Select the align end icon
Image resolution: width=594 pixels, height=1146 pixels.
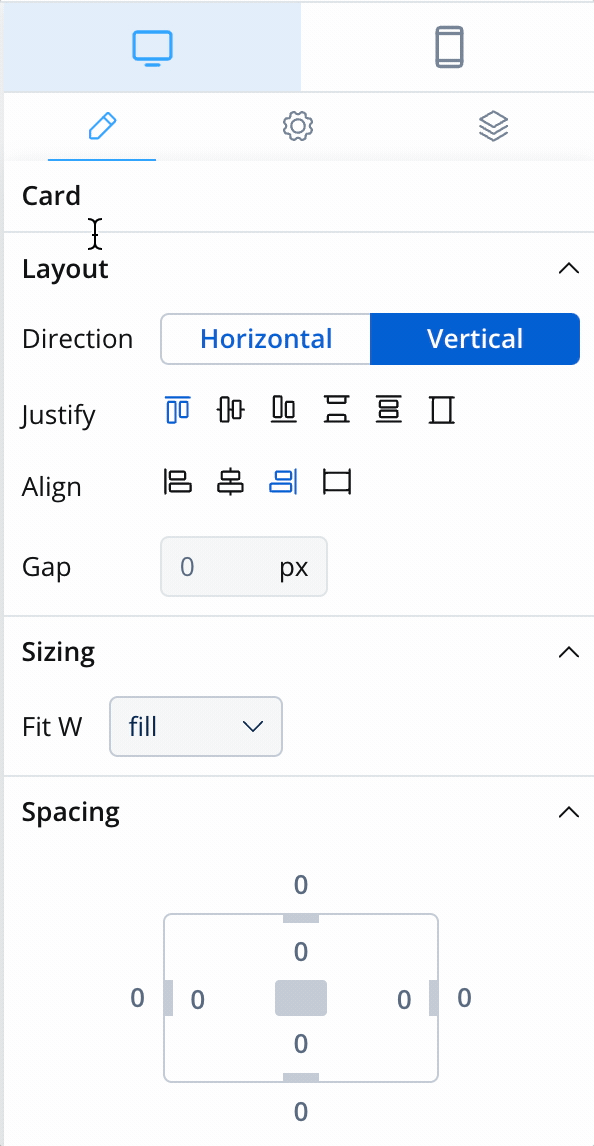[x=283, y=482]
